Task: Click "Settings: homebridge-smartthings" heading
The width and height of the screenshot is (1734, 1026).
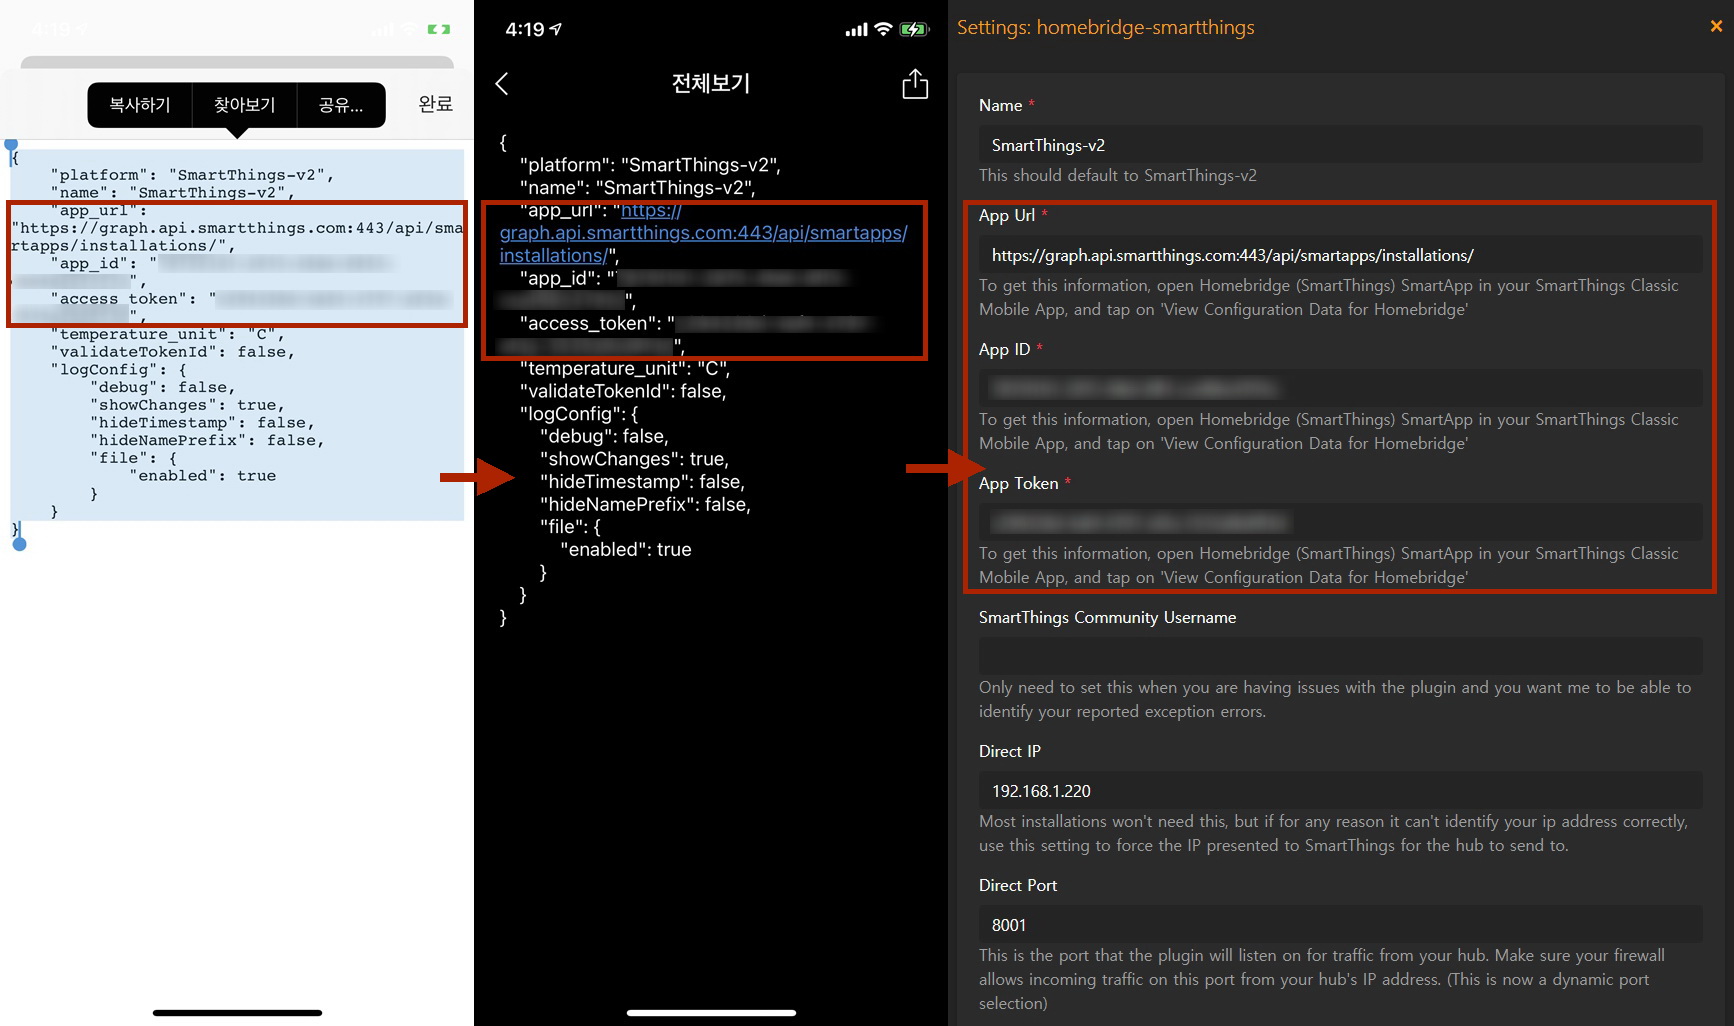Action: (x=1105, y=27)
